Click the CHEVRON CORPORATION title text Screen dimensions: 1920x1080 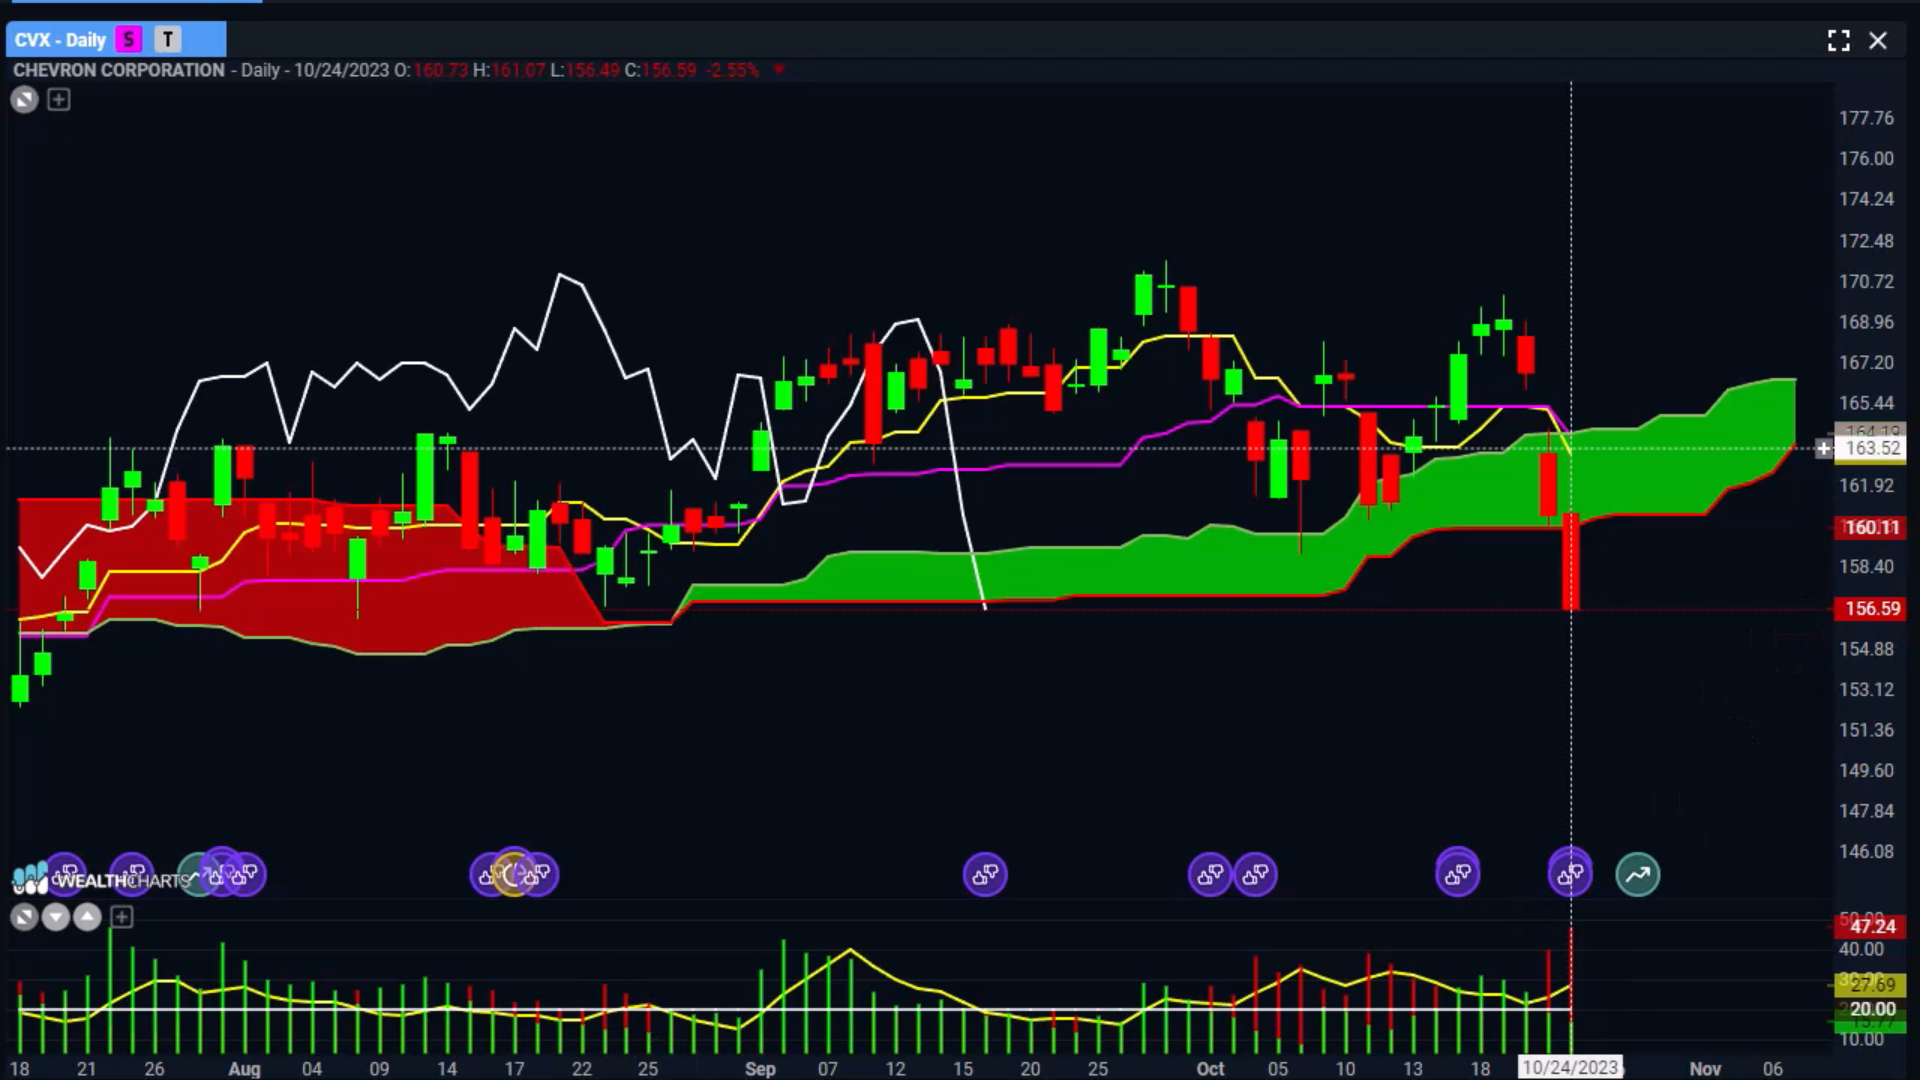[119, 70]
